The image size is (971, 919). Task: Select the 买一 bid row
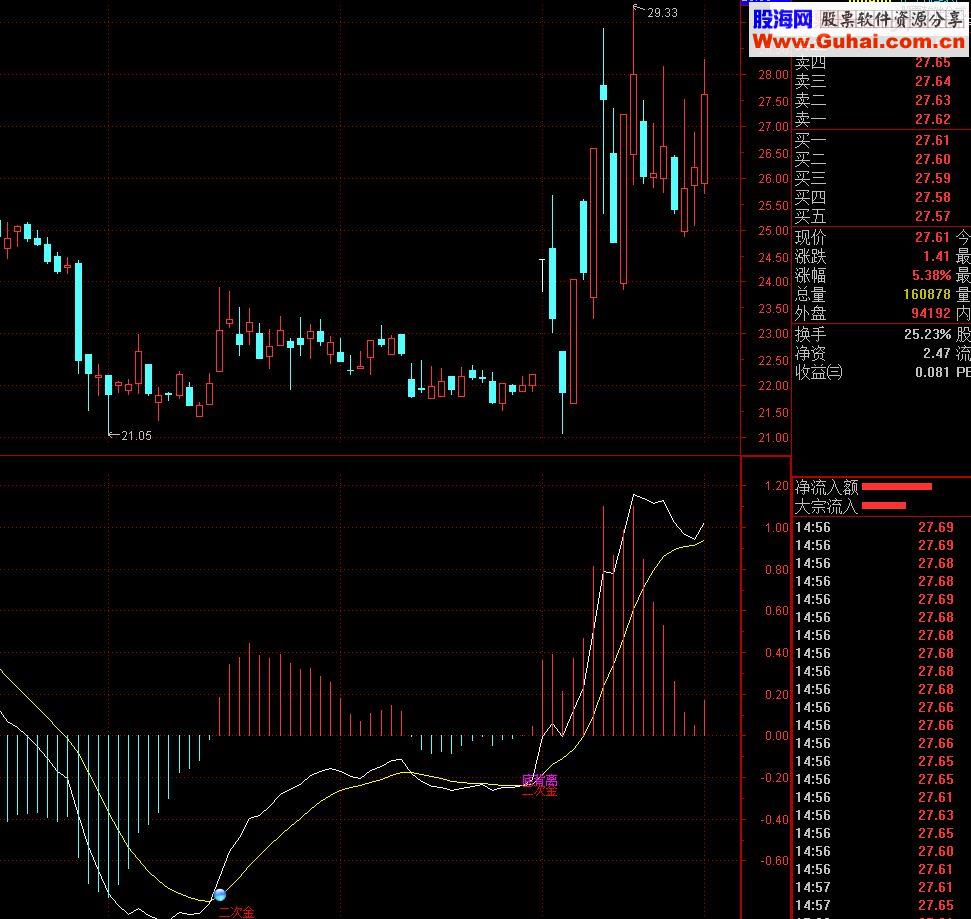pyautogui.click(x=882, y=140)
